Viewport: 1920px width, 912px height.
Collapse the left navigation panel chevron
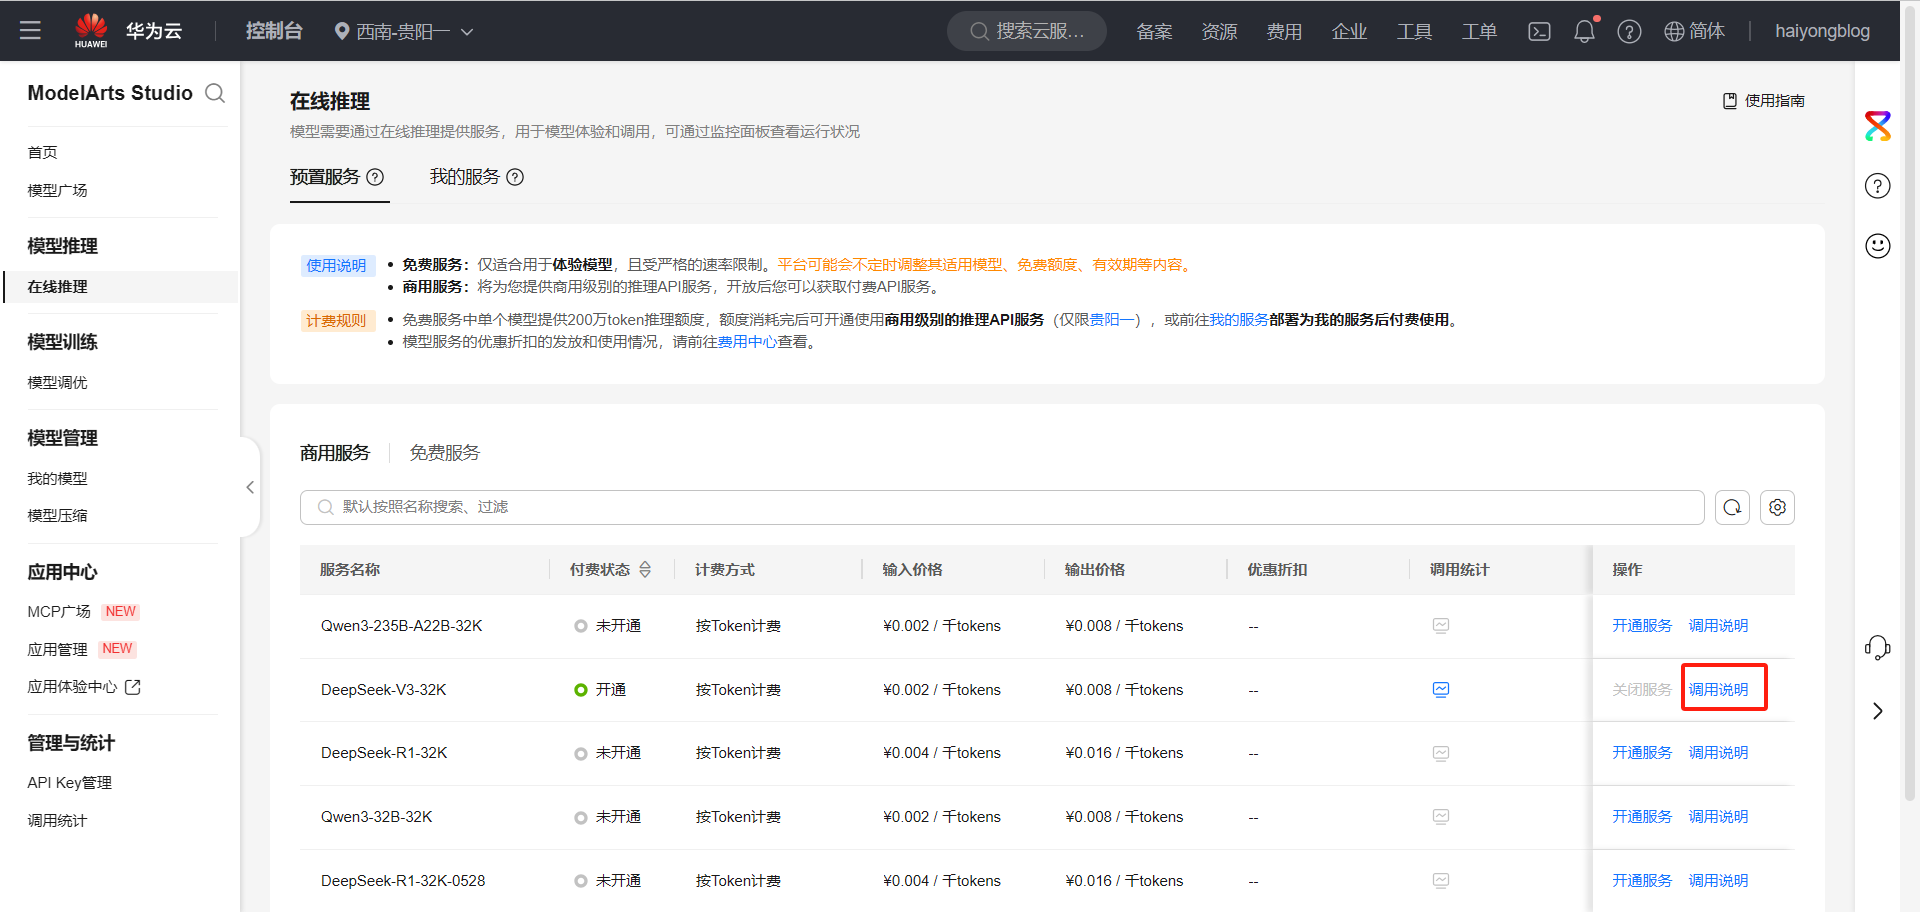coord(249,487)
